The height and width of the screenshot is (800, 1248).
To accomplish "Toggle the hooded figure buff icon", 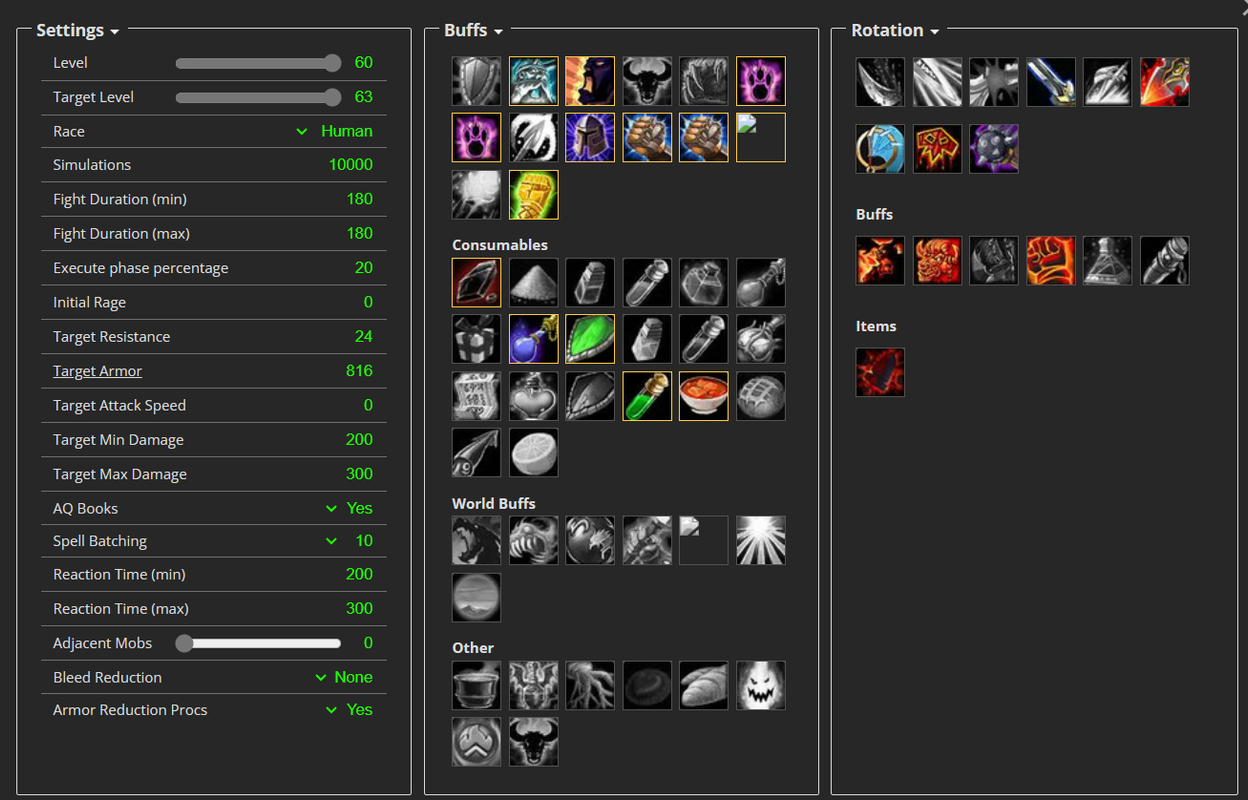I will point(590,81).
